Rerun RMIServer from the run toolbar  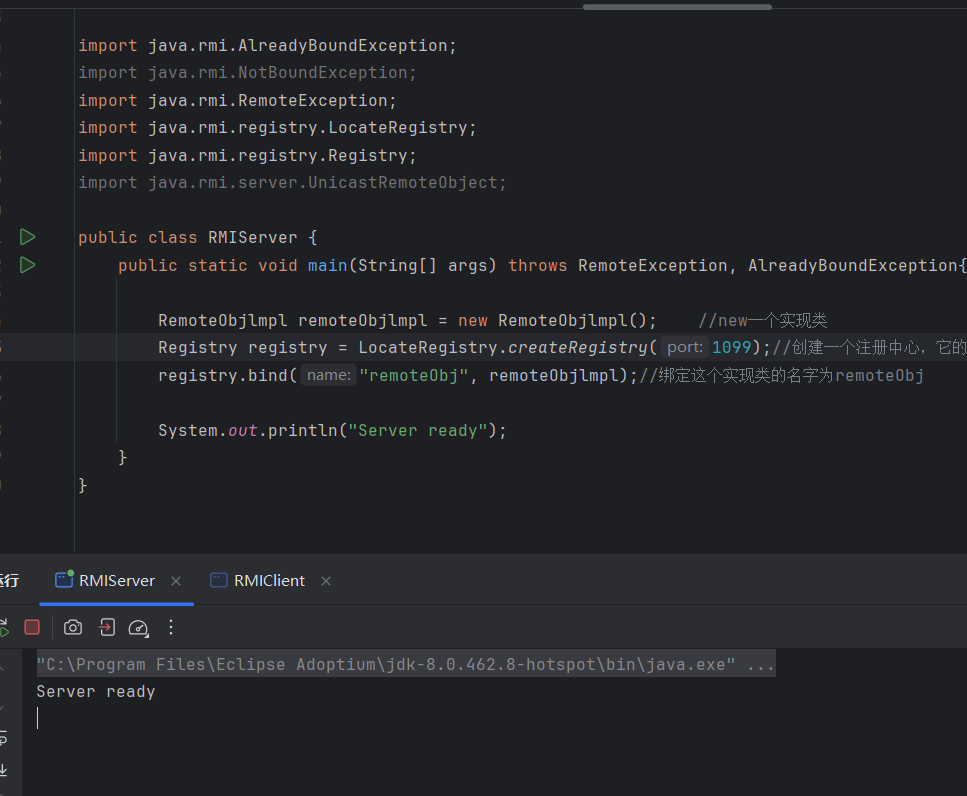click(x=3, y=627)
